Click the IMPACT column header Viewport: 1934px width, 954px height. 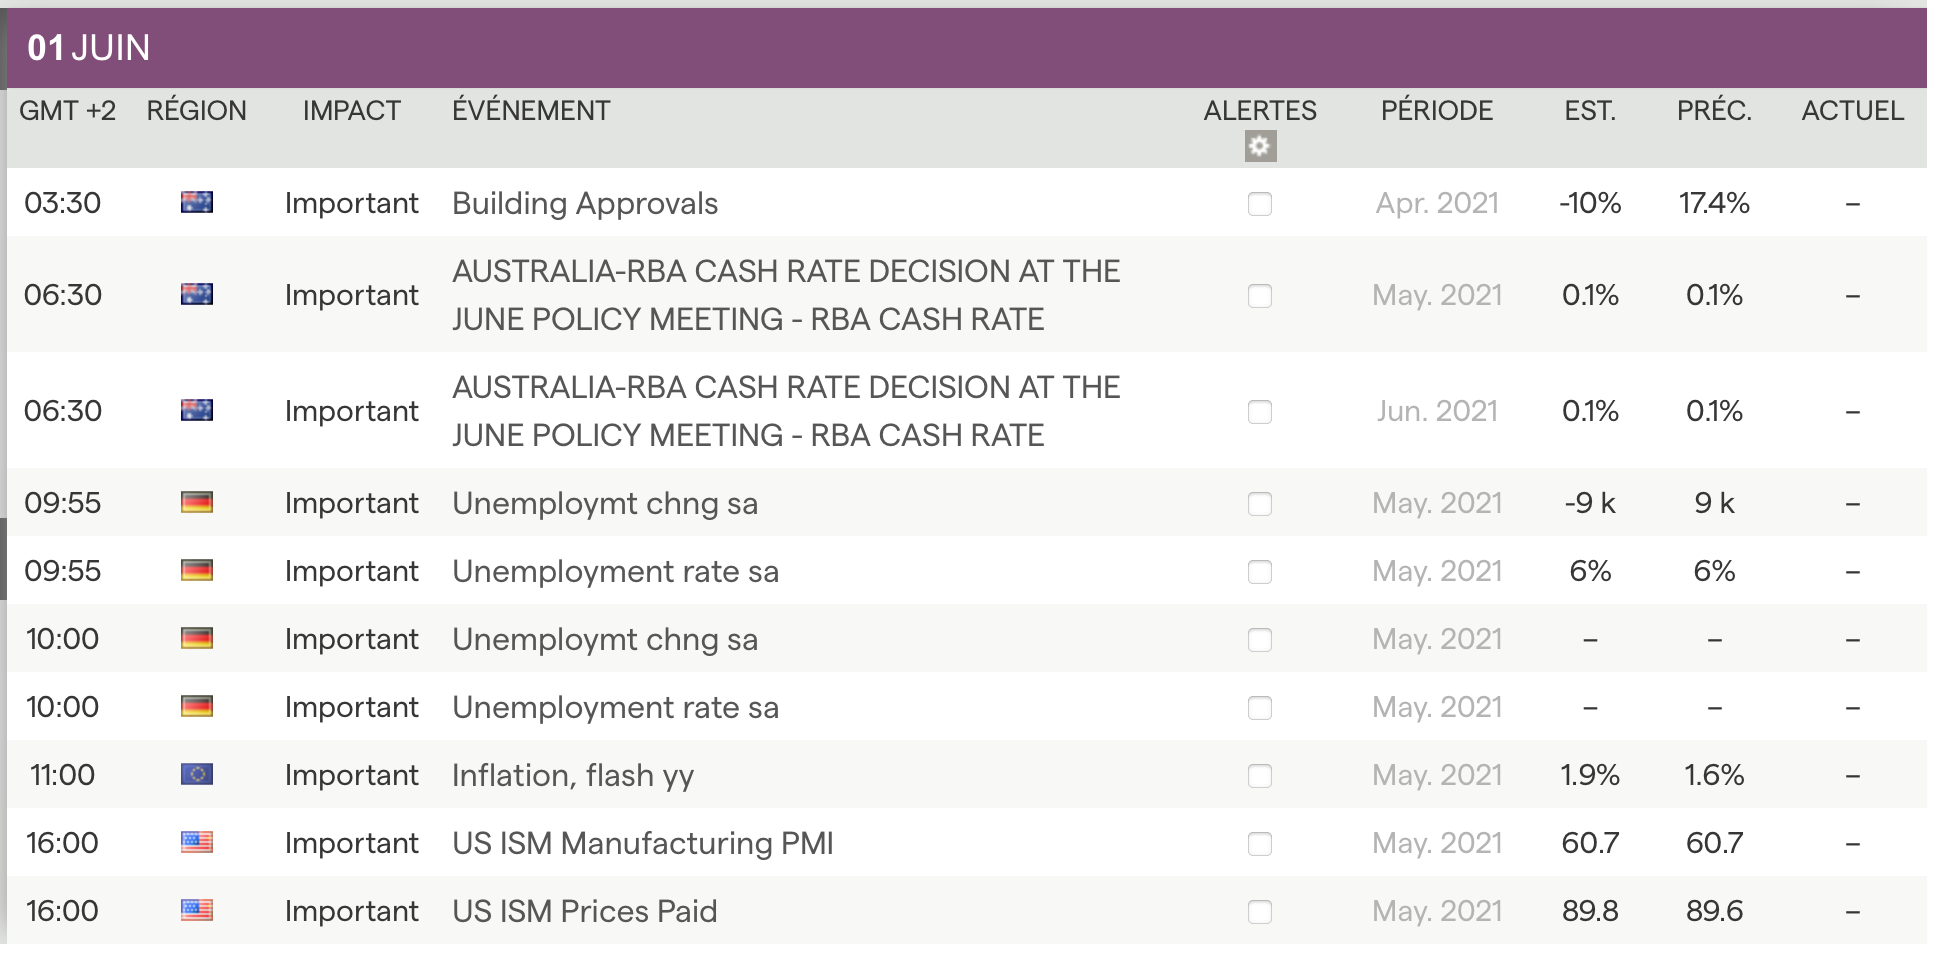tap(352, 111)
